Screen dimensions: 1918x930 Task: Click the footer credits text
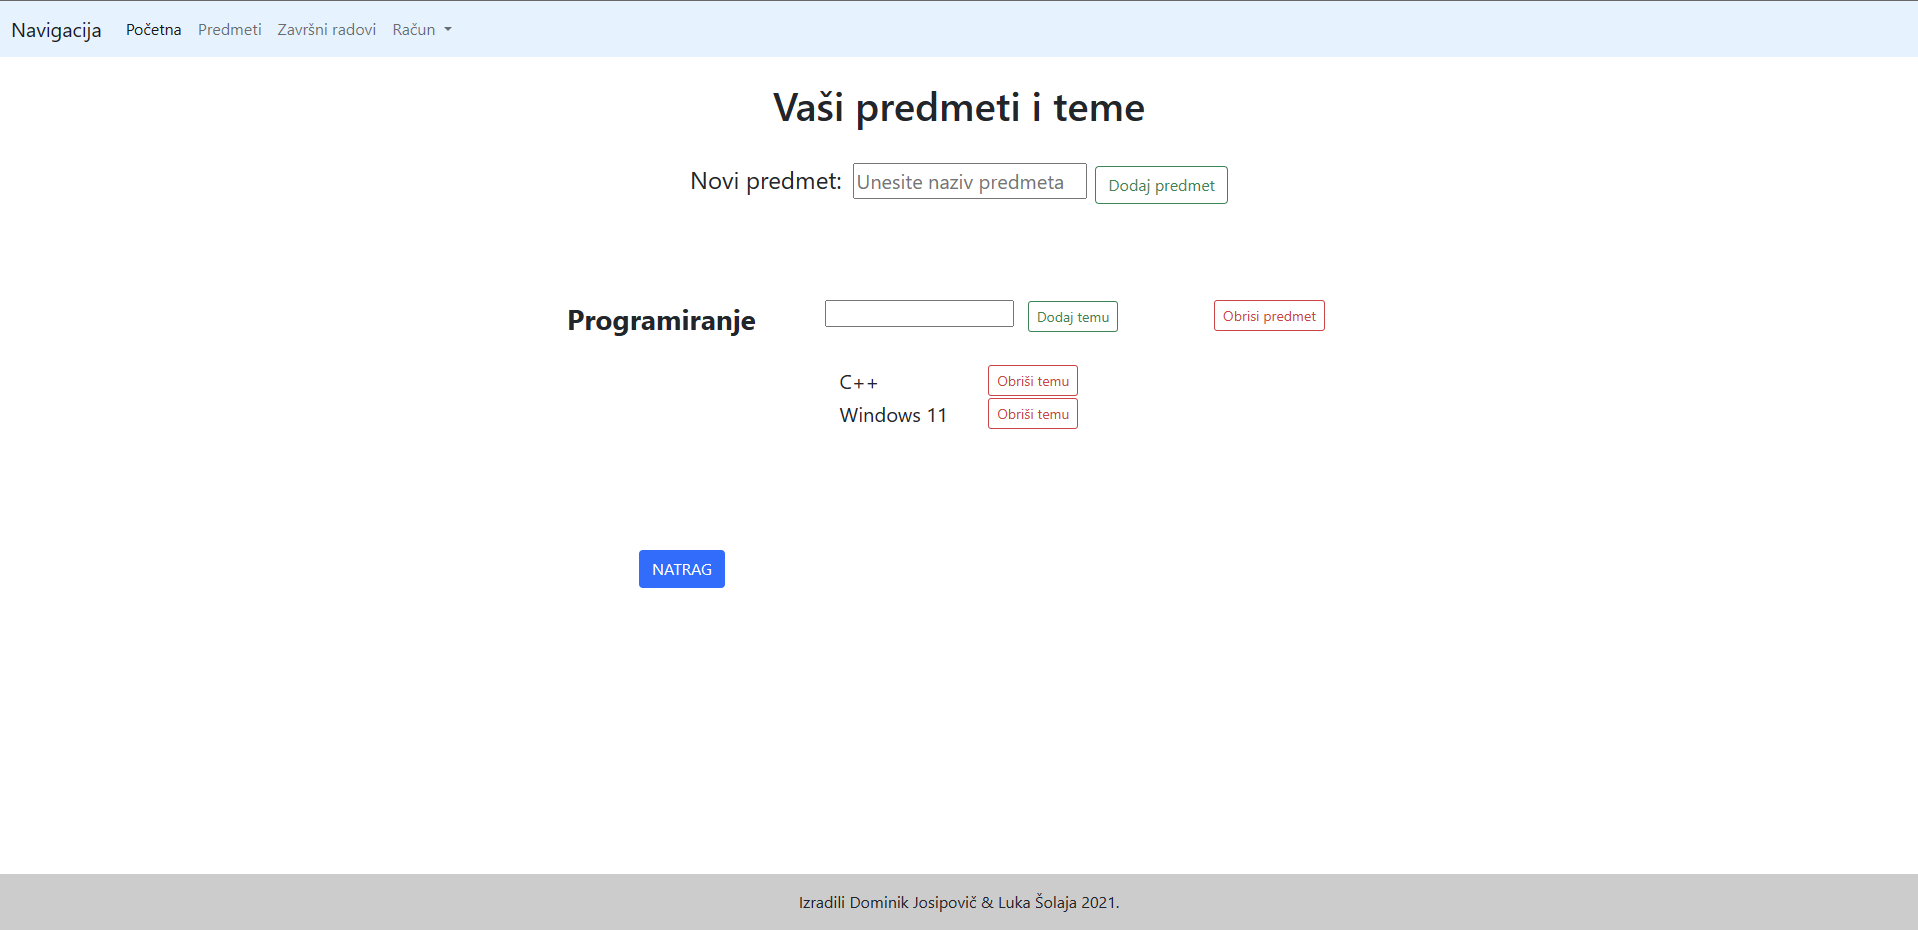click(x=958, y=902)
